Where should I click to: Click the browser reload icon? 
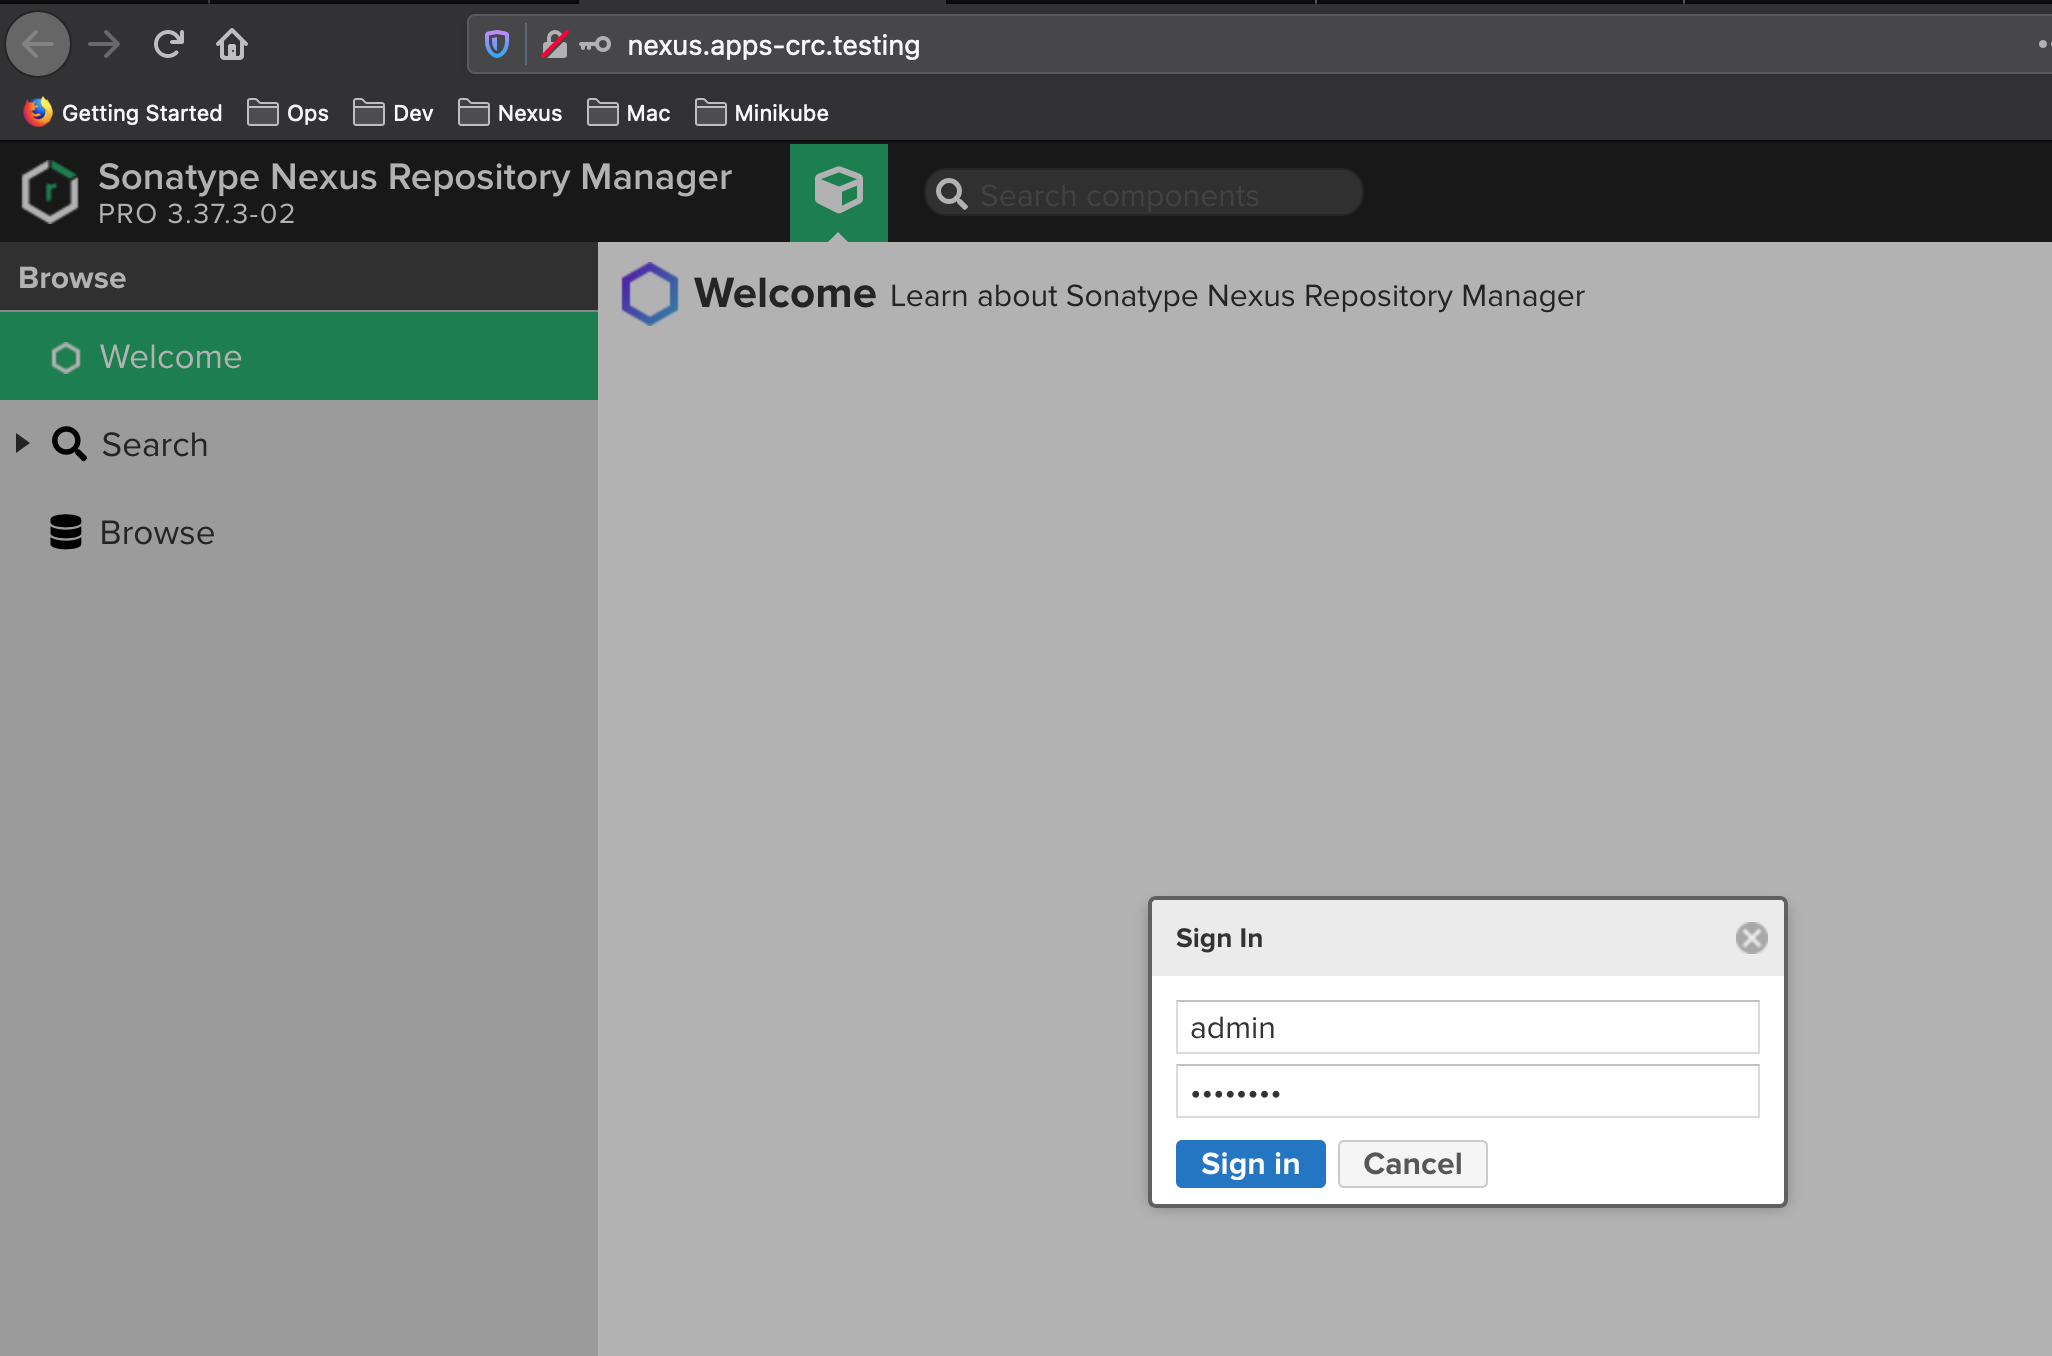tap(168, 44)
